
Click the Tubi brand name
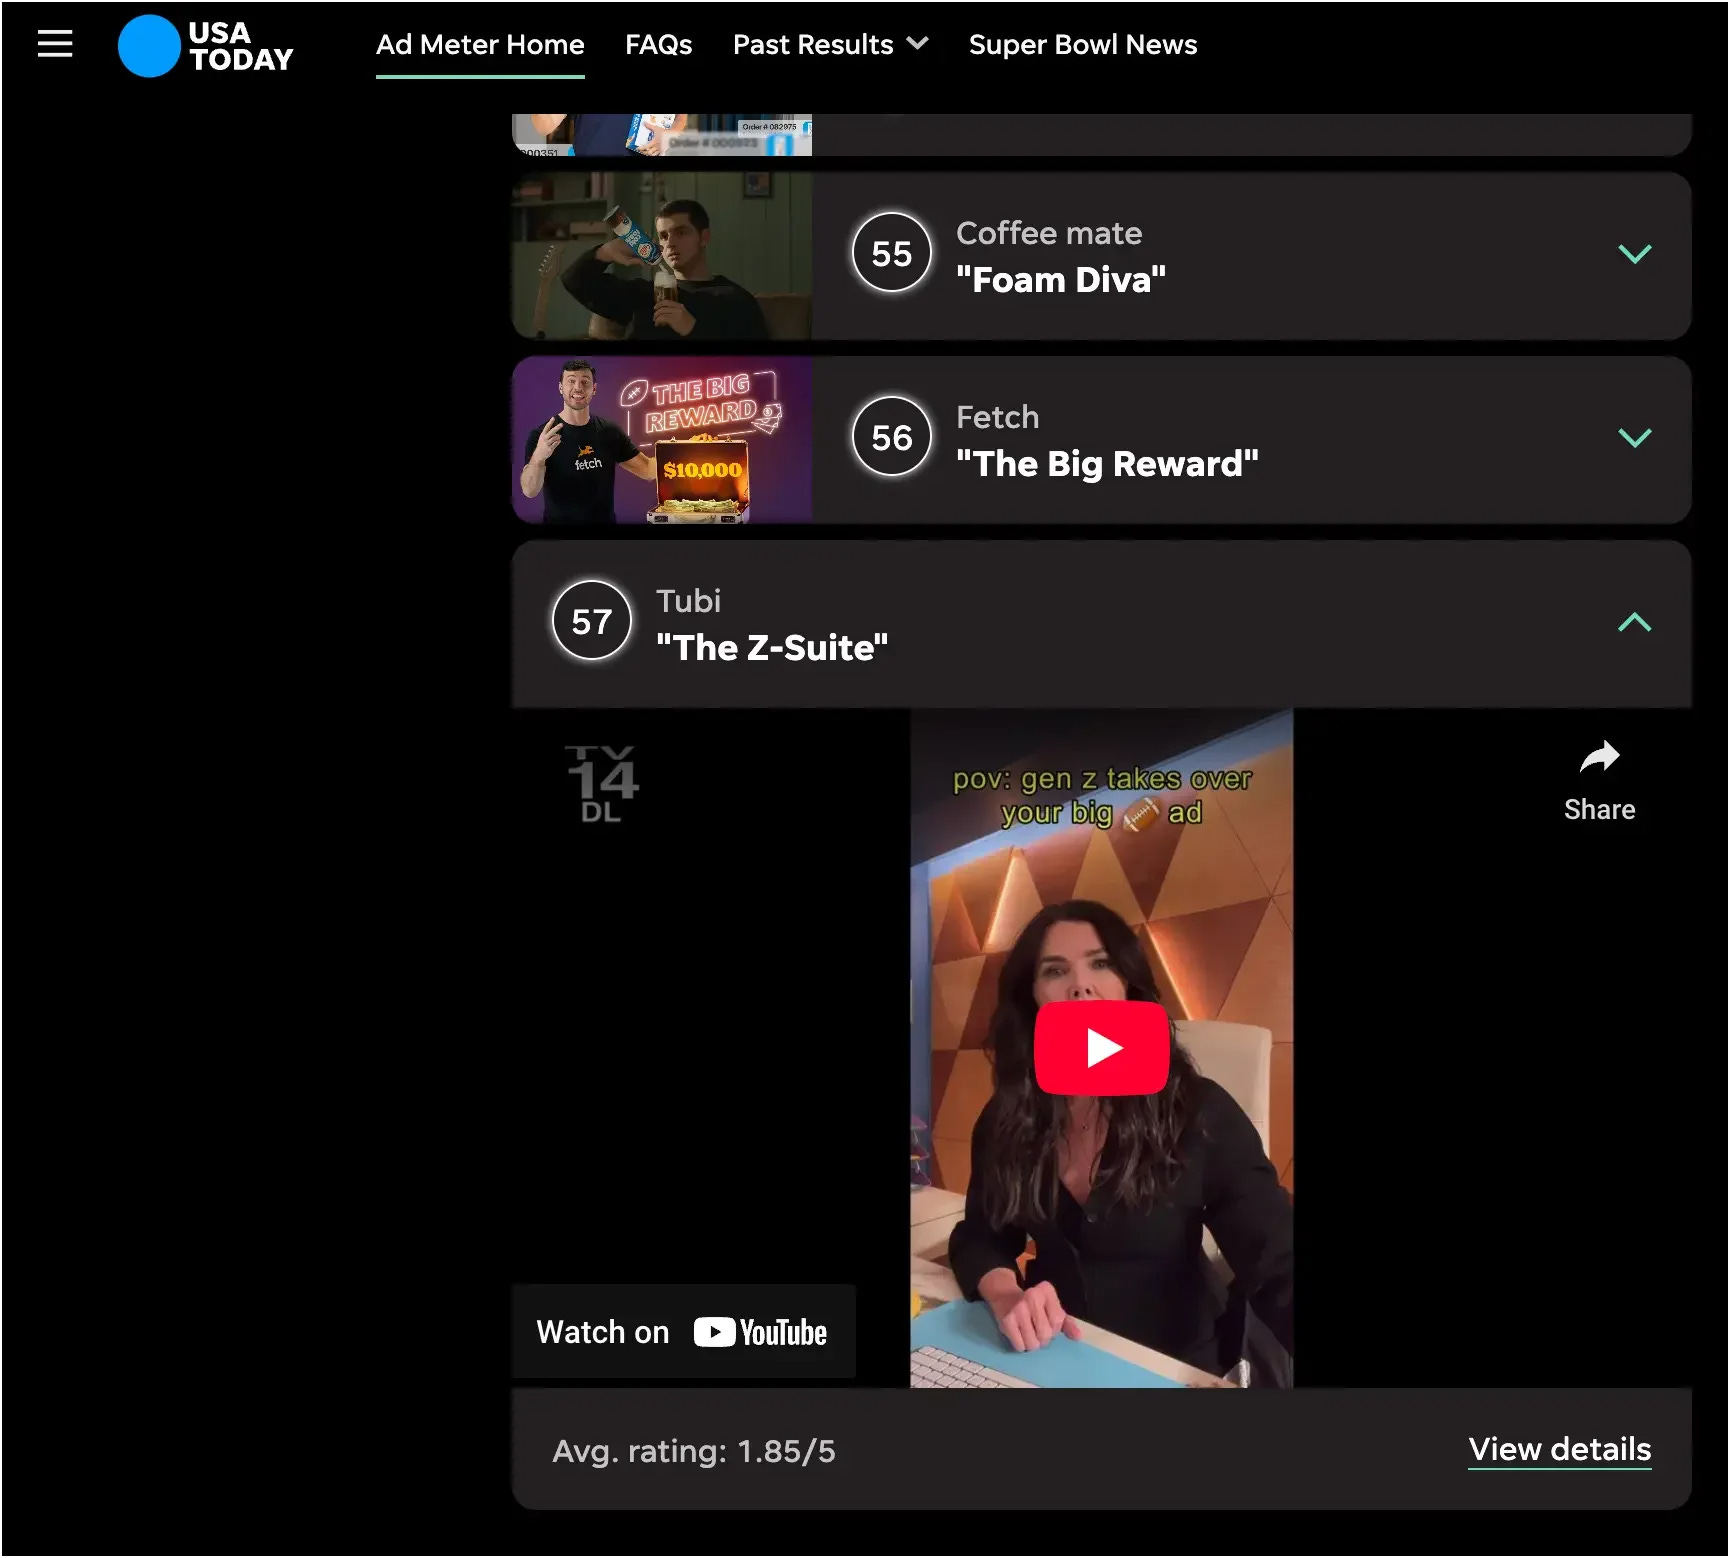click(688, 601)
